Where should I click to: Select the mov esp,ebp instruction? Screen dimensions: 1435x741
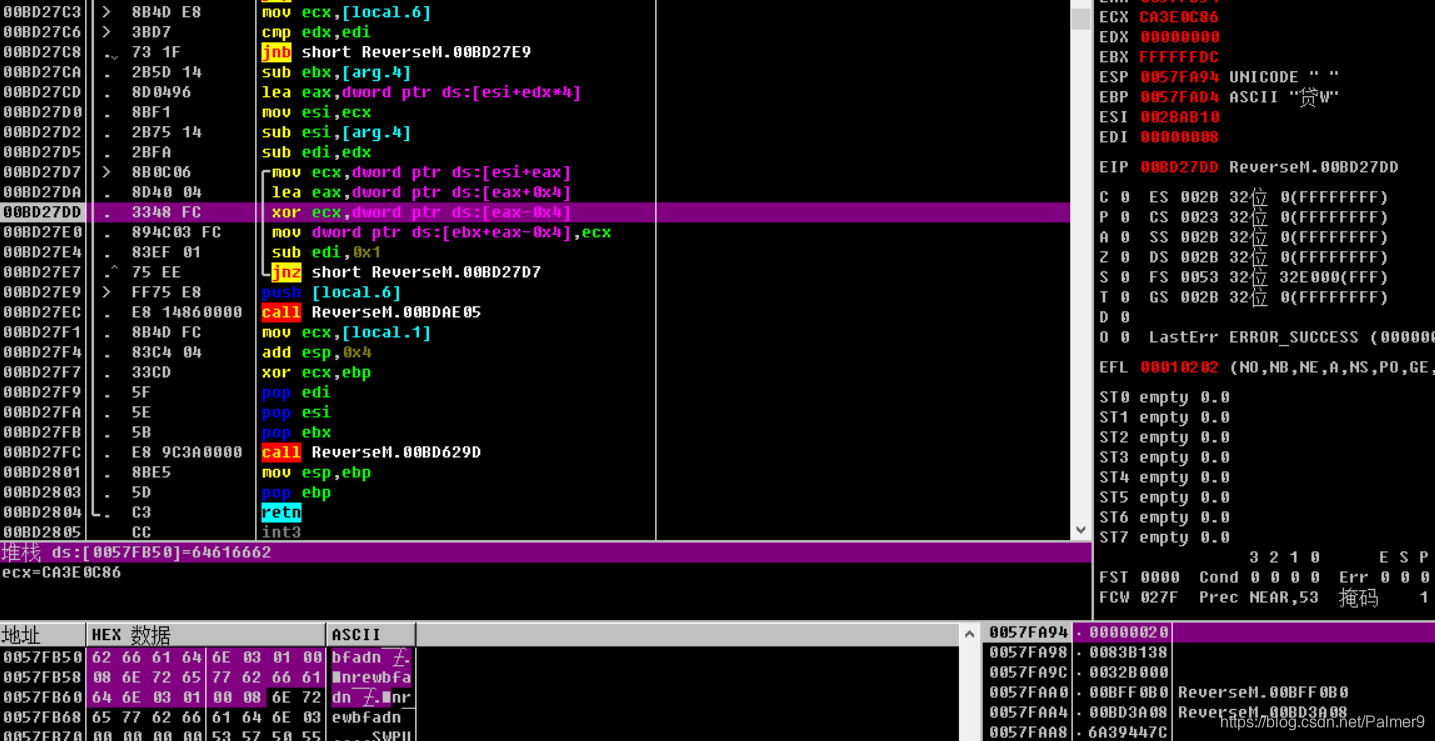[x=316, y=472]
